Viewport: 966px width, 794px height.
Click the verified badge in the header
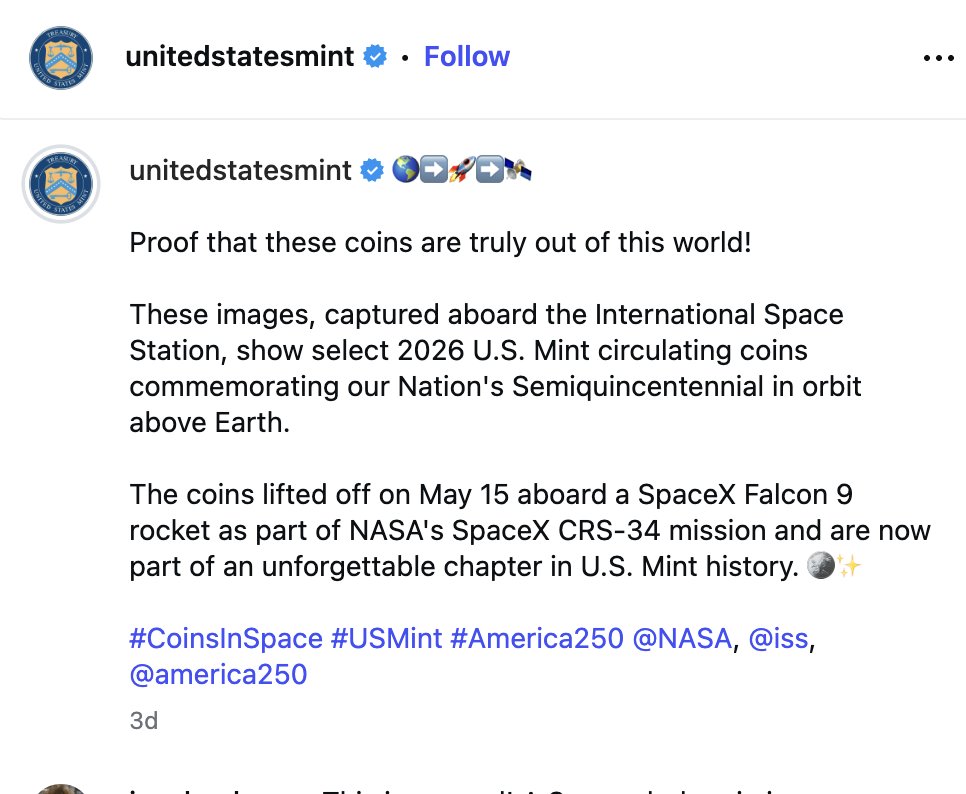point(375,57)
